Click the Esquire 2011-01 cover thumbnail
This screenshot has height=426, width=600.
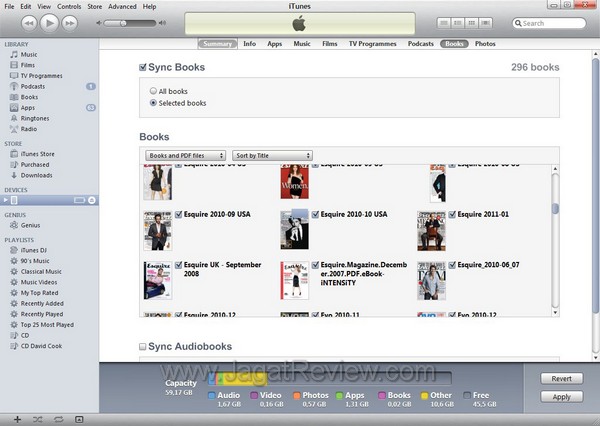(431, 231)
